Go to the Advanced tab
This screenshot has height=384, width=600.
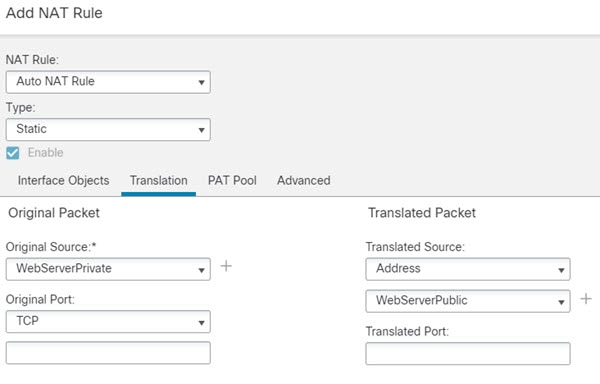coord(304,181)
